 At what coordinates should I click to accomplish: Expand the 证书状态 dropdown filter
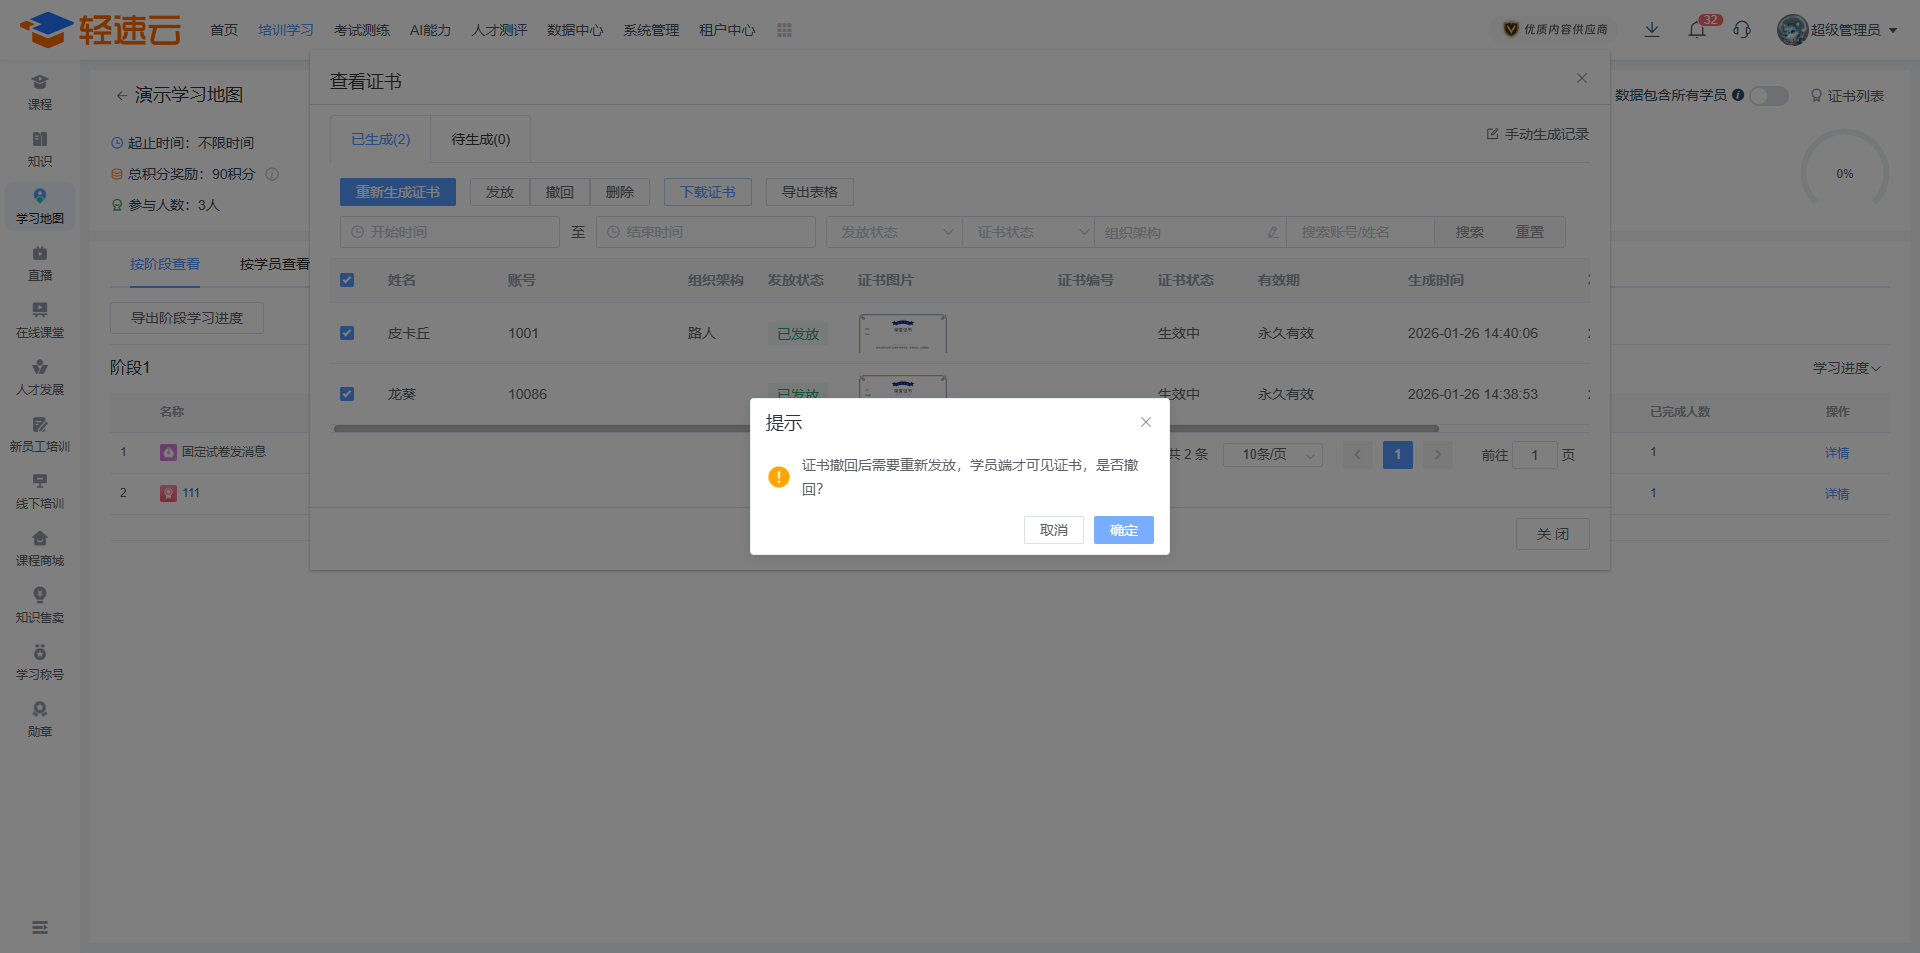(1028, 232)
